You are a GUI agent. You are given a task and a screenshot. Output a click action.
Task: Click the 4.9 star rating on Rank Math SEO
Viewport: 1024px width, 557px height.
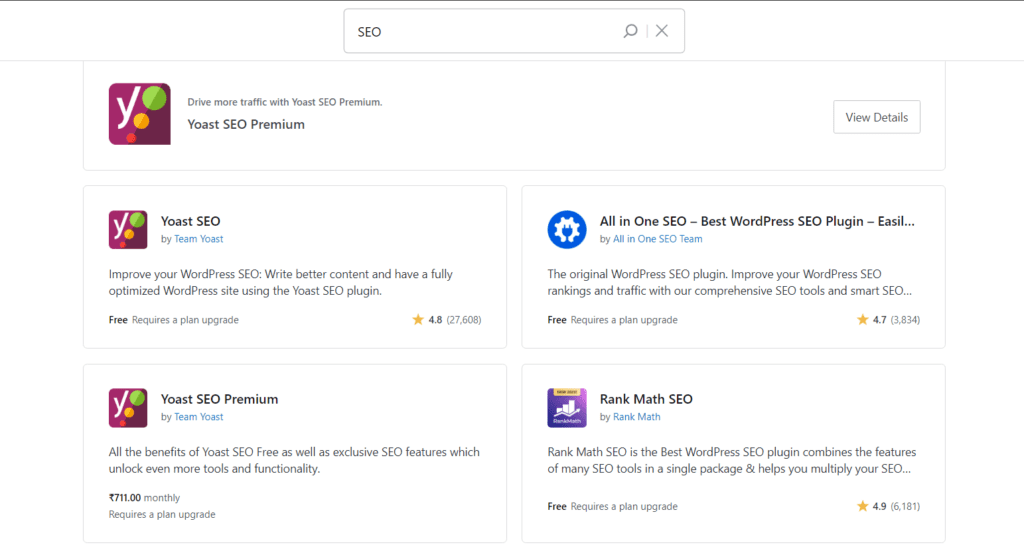[x=888, y=506]
